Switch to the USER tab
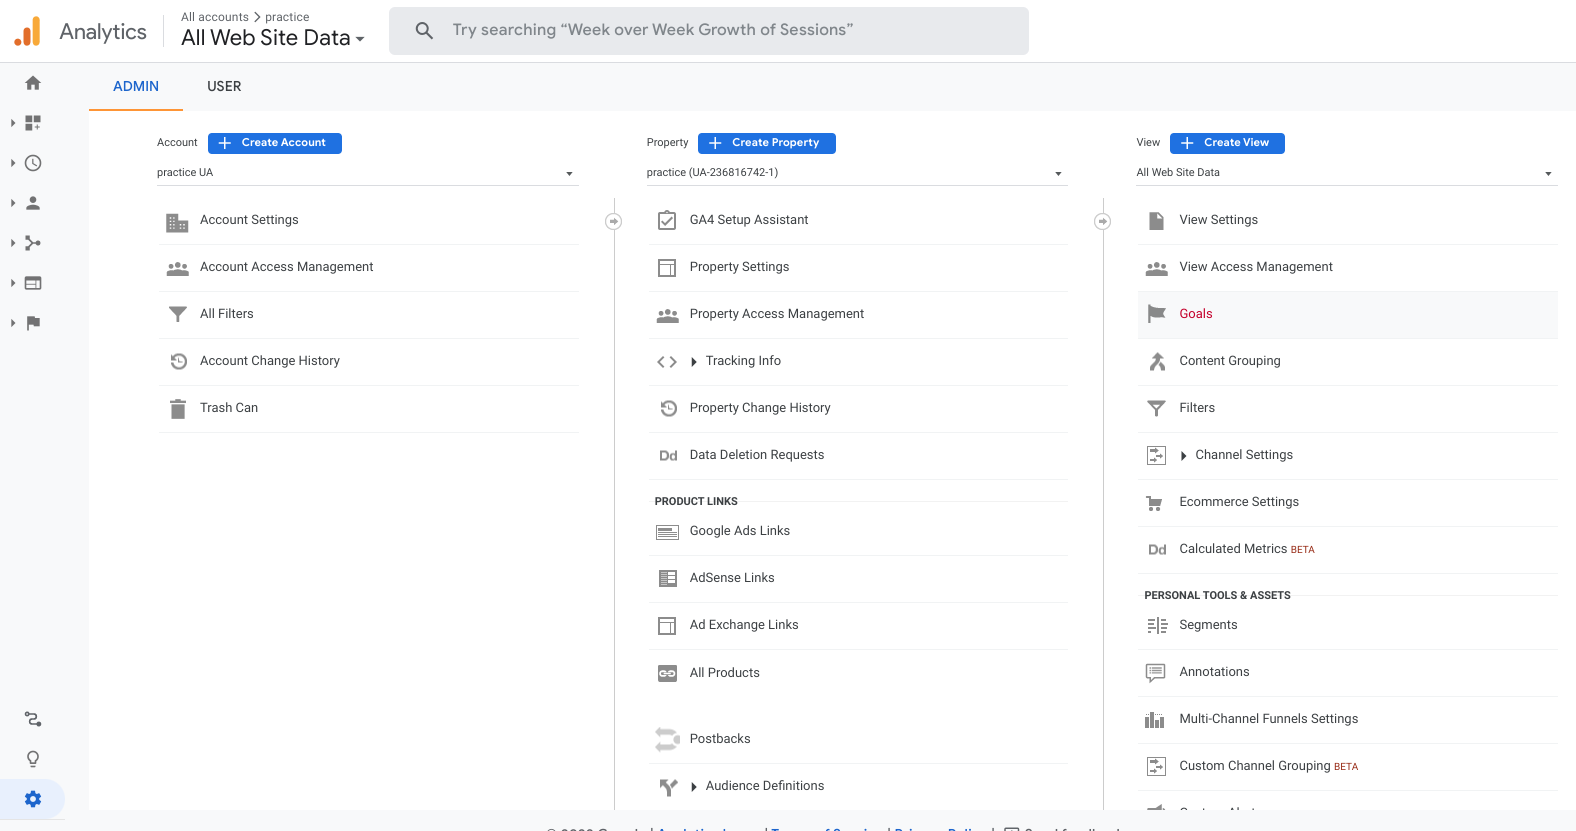1576x831 pixels. (x=224, y=86)
